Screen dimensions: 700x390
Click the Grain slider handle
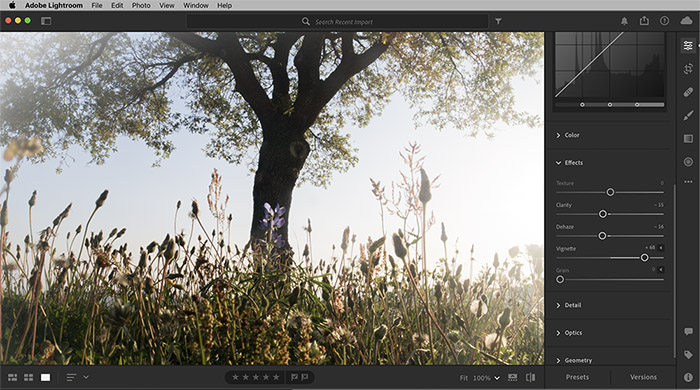pyautogui.click(x=560, y=279)
